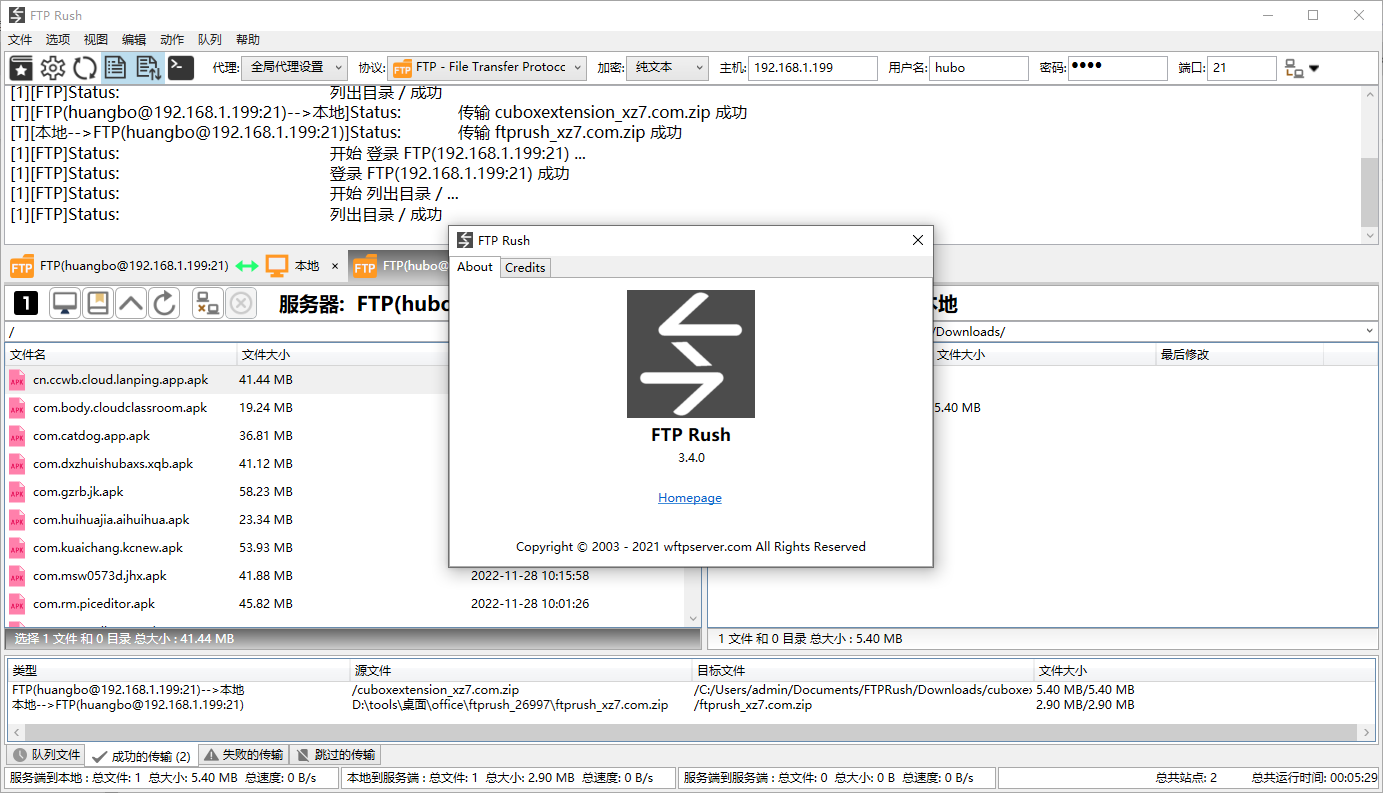Switch pane to local computer monitor icon
The height and width of the screenshot is (793, 1383).
pyautogui.click(x=65, y=303)
